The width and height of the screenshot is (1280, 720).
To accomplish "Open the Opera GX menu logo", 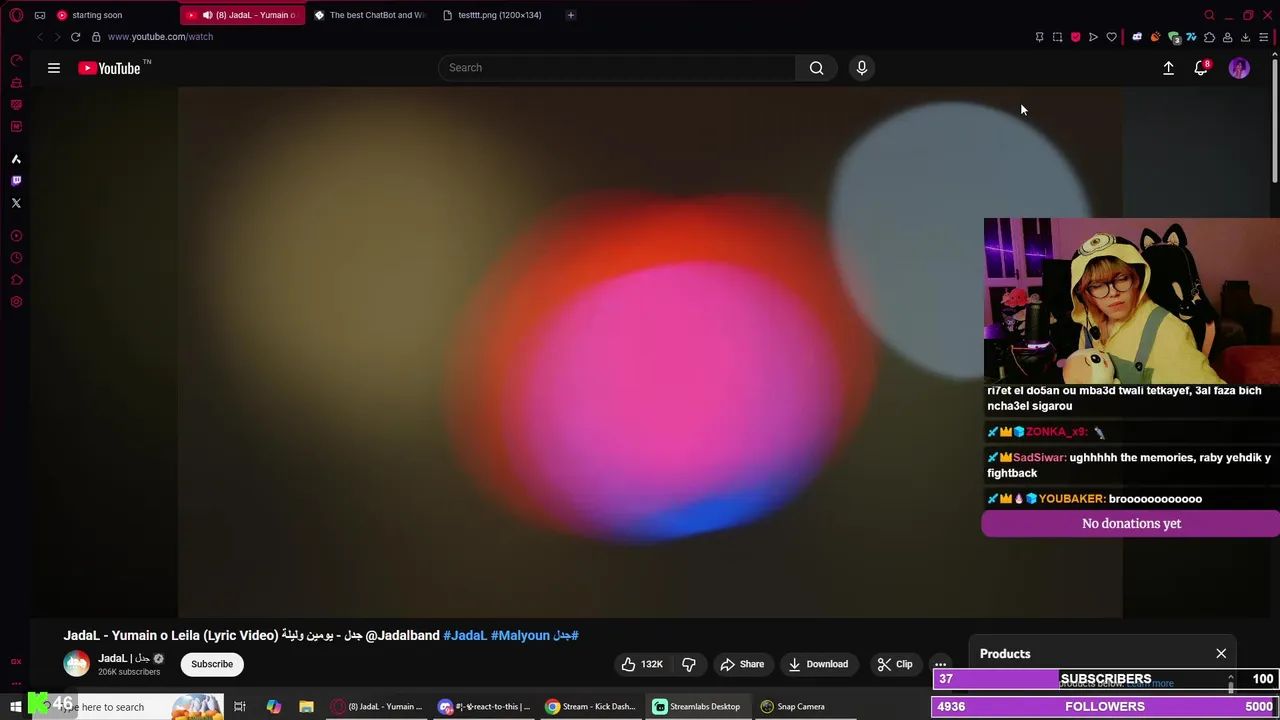I will point(16,15).
